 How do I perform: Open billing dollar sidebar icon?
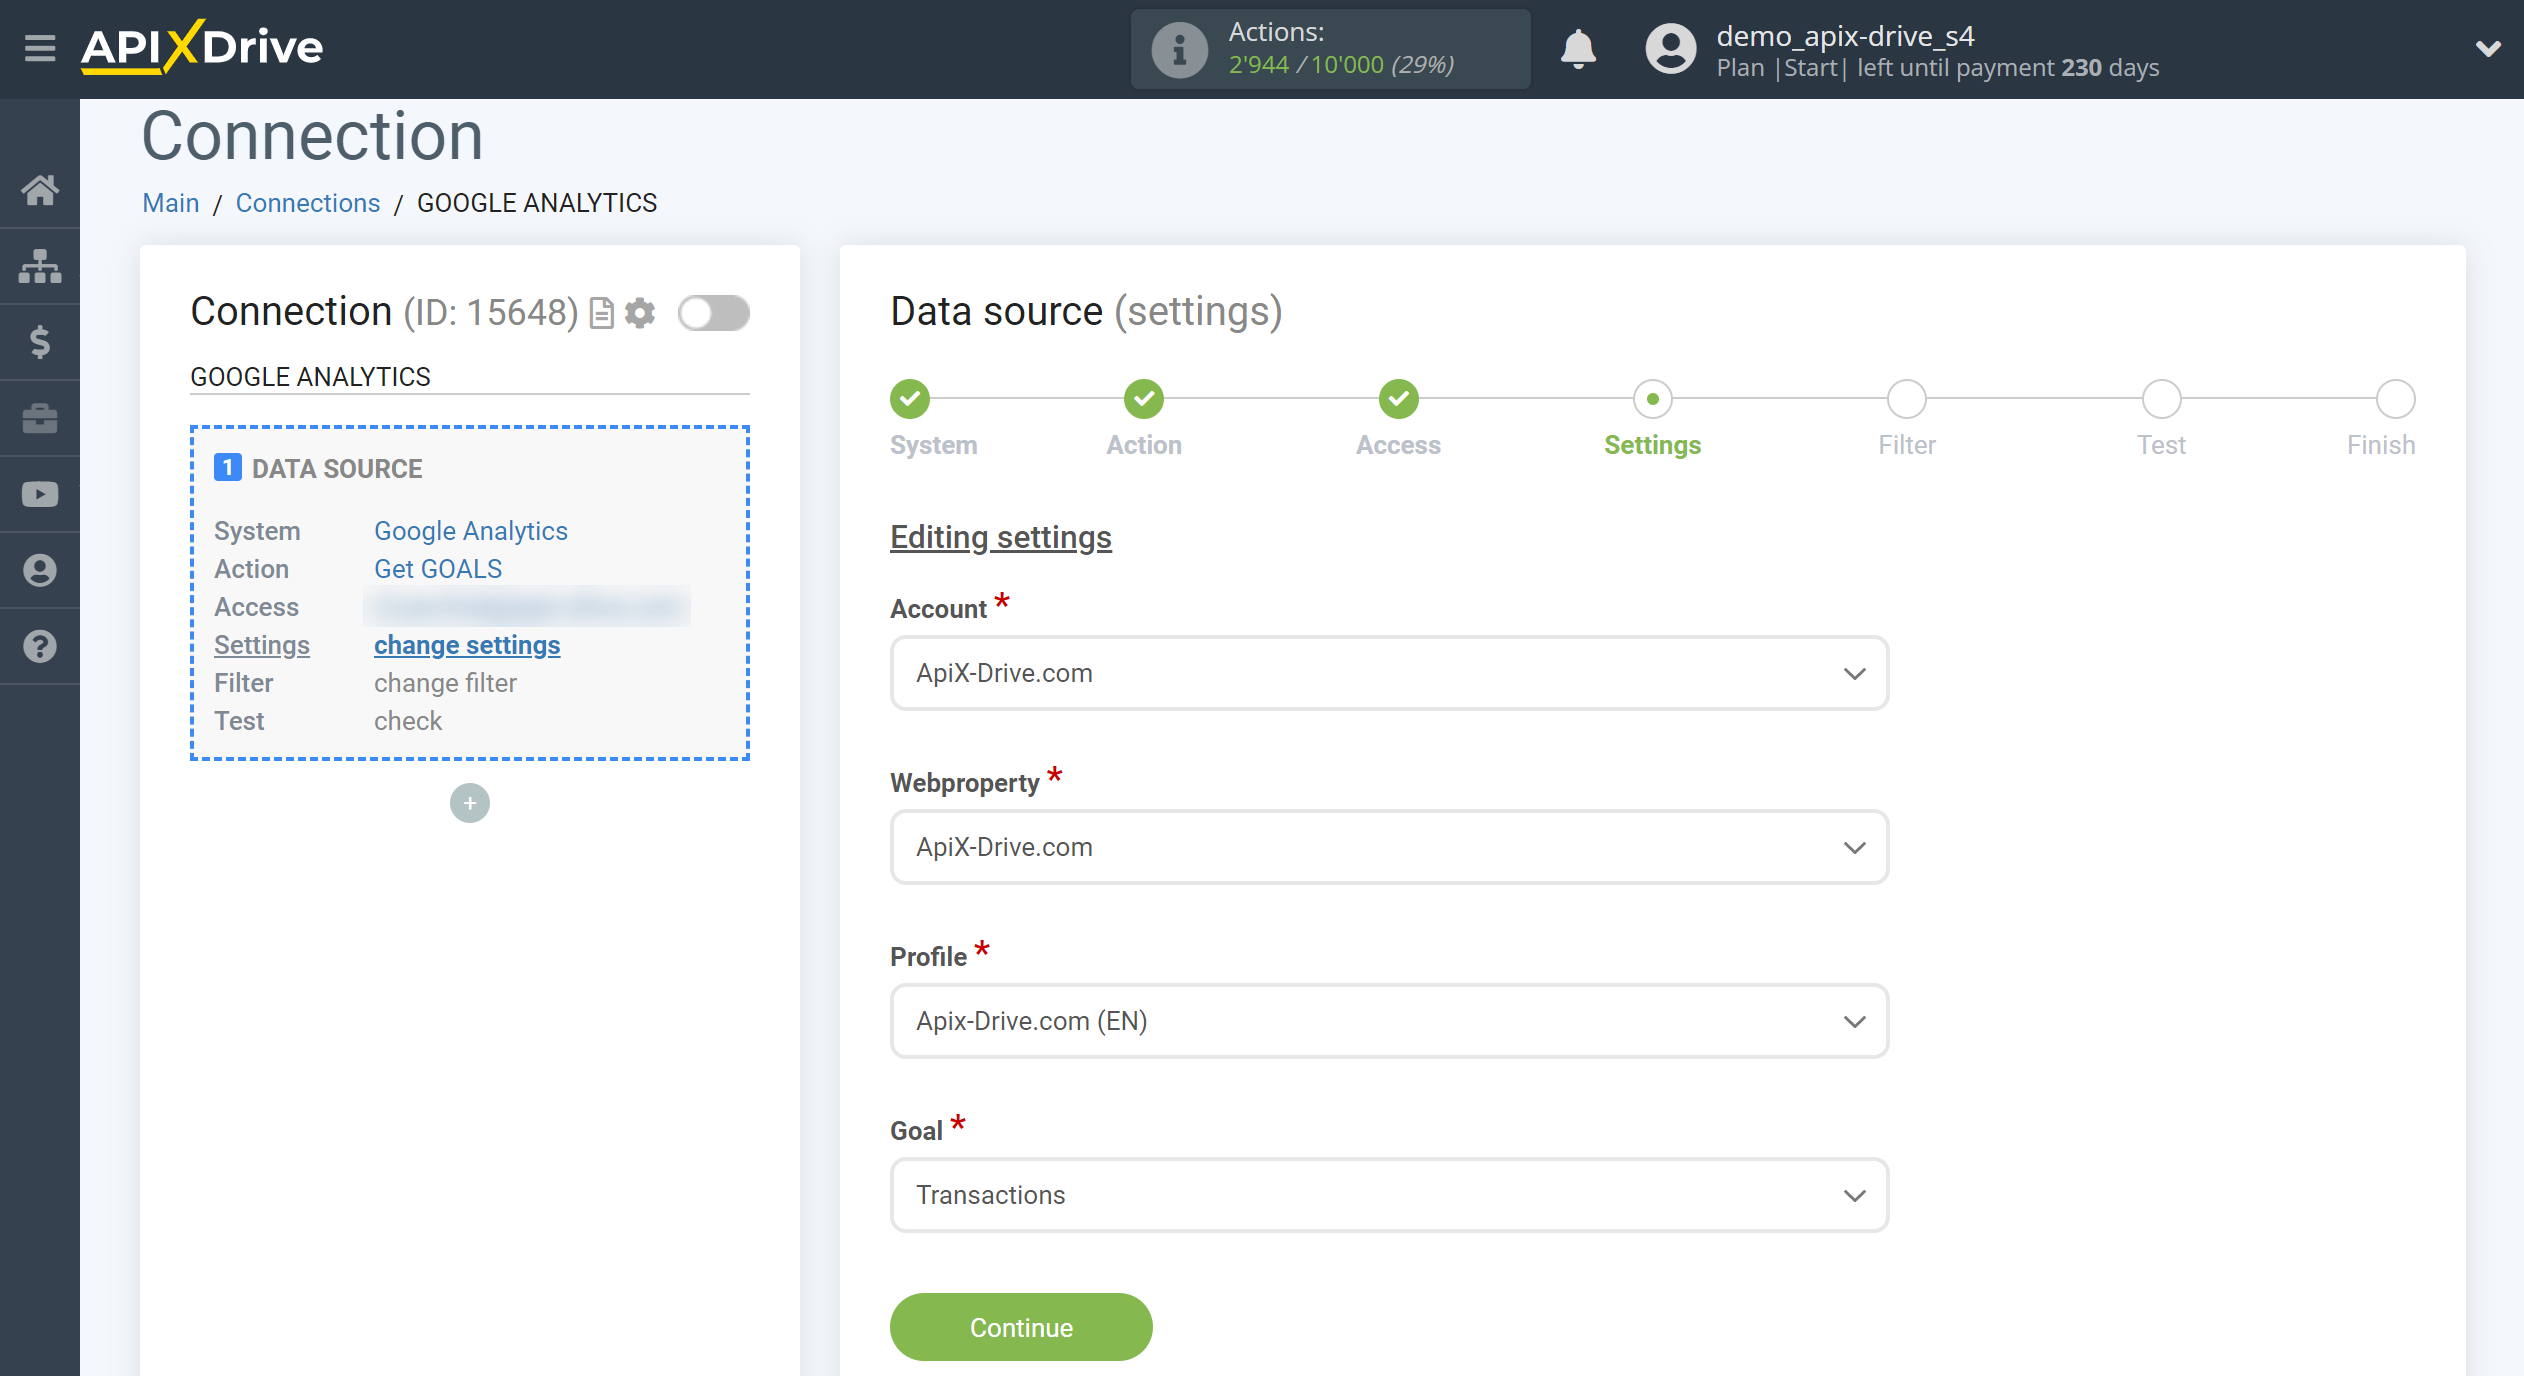click(x=40, y=342)
